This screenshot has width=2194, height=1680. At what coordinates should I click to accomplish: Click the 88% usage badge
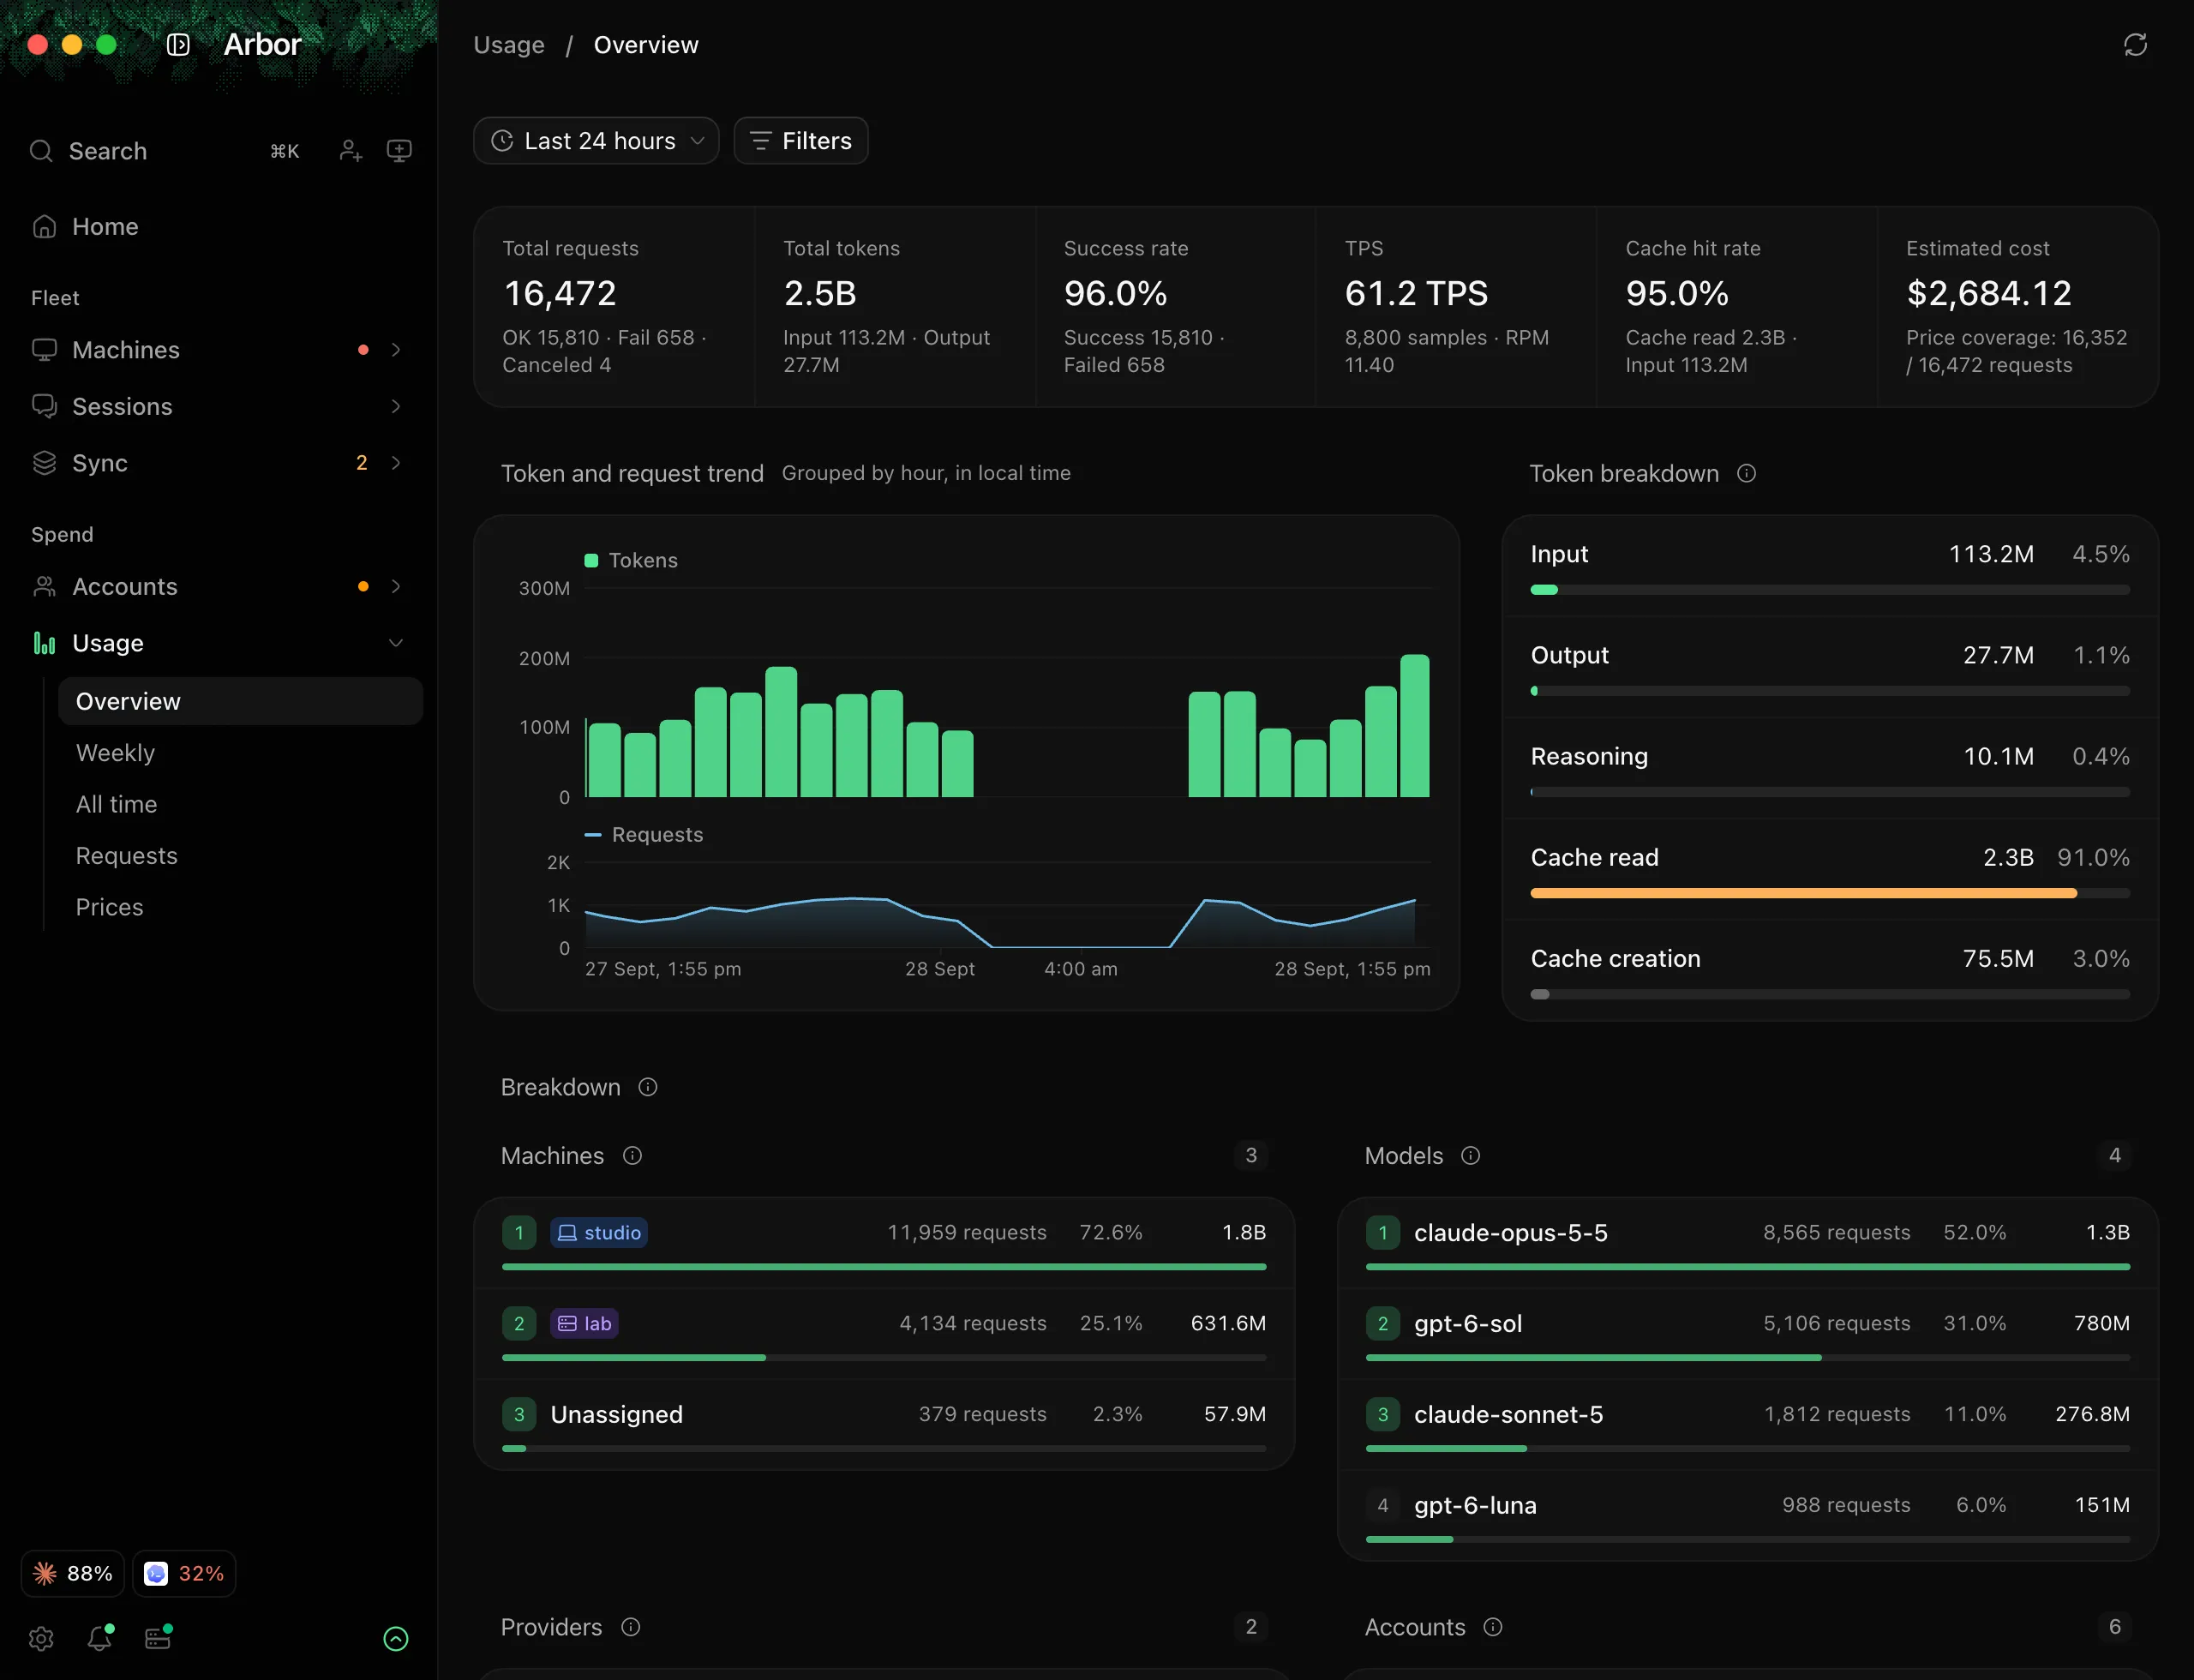click(x=73, y=1574)
